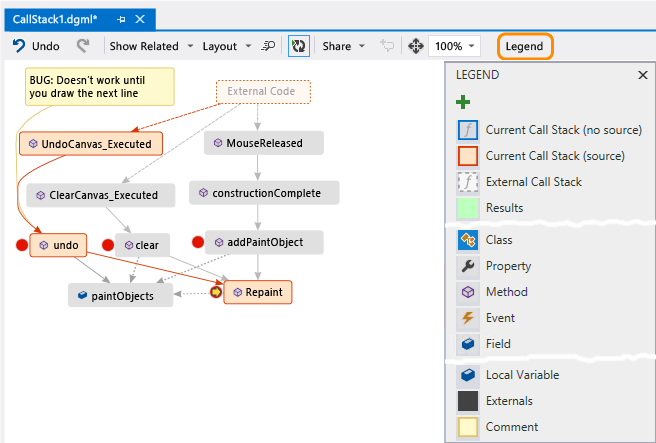This screenshot has height=443, width=656.
Task: Click the External Code group node
Action: pyautogui.click(x=263, y=92)
